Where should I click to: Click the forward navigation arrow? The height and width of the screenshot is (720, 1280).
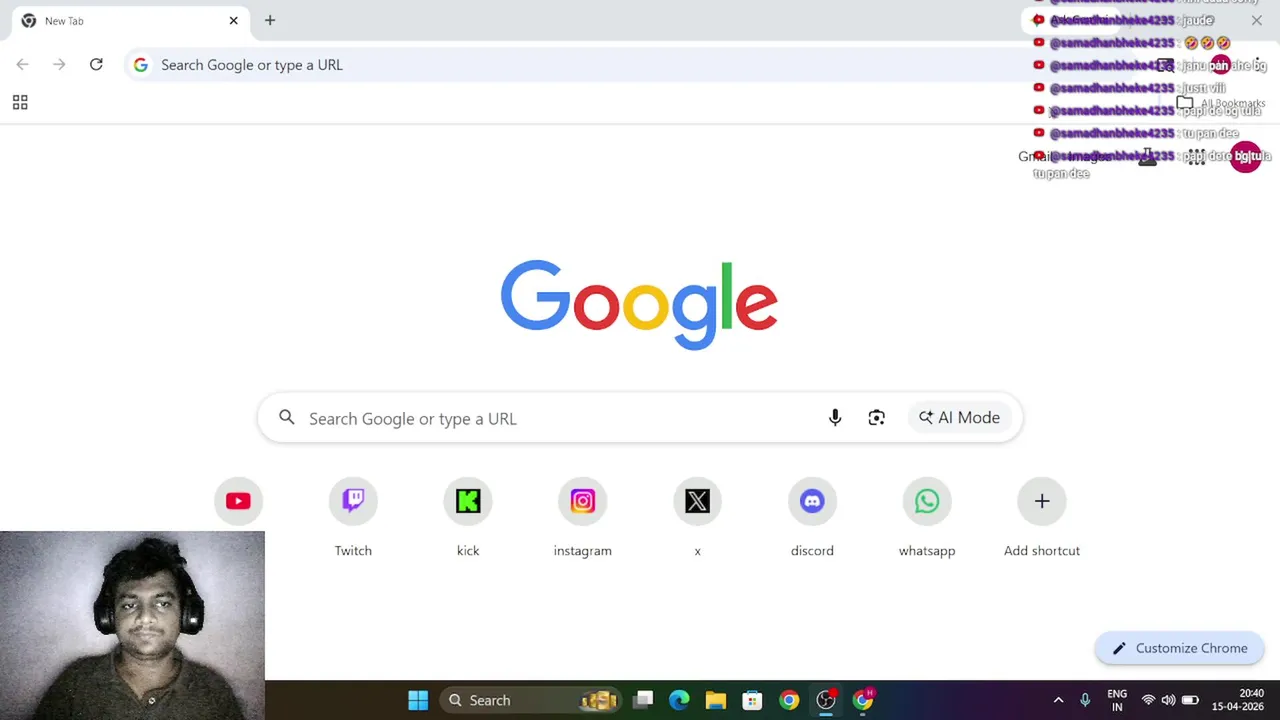tap(59, 64)
